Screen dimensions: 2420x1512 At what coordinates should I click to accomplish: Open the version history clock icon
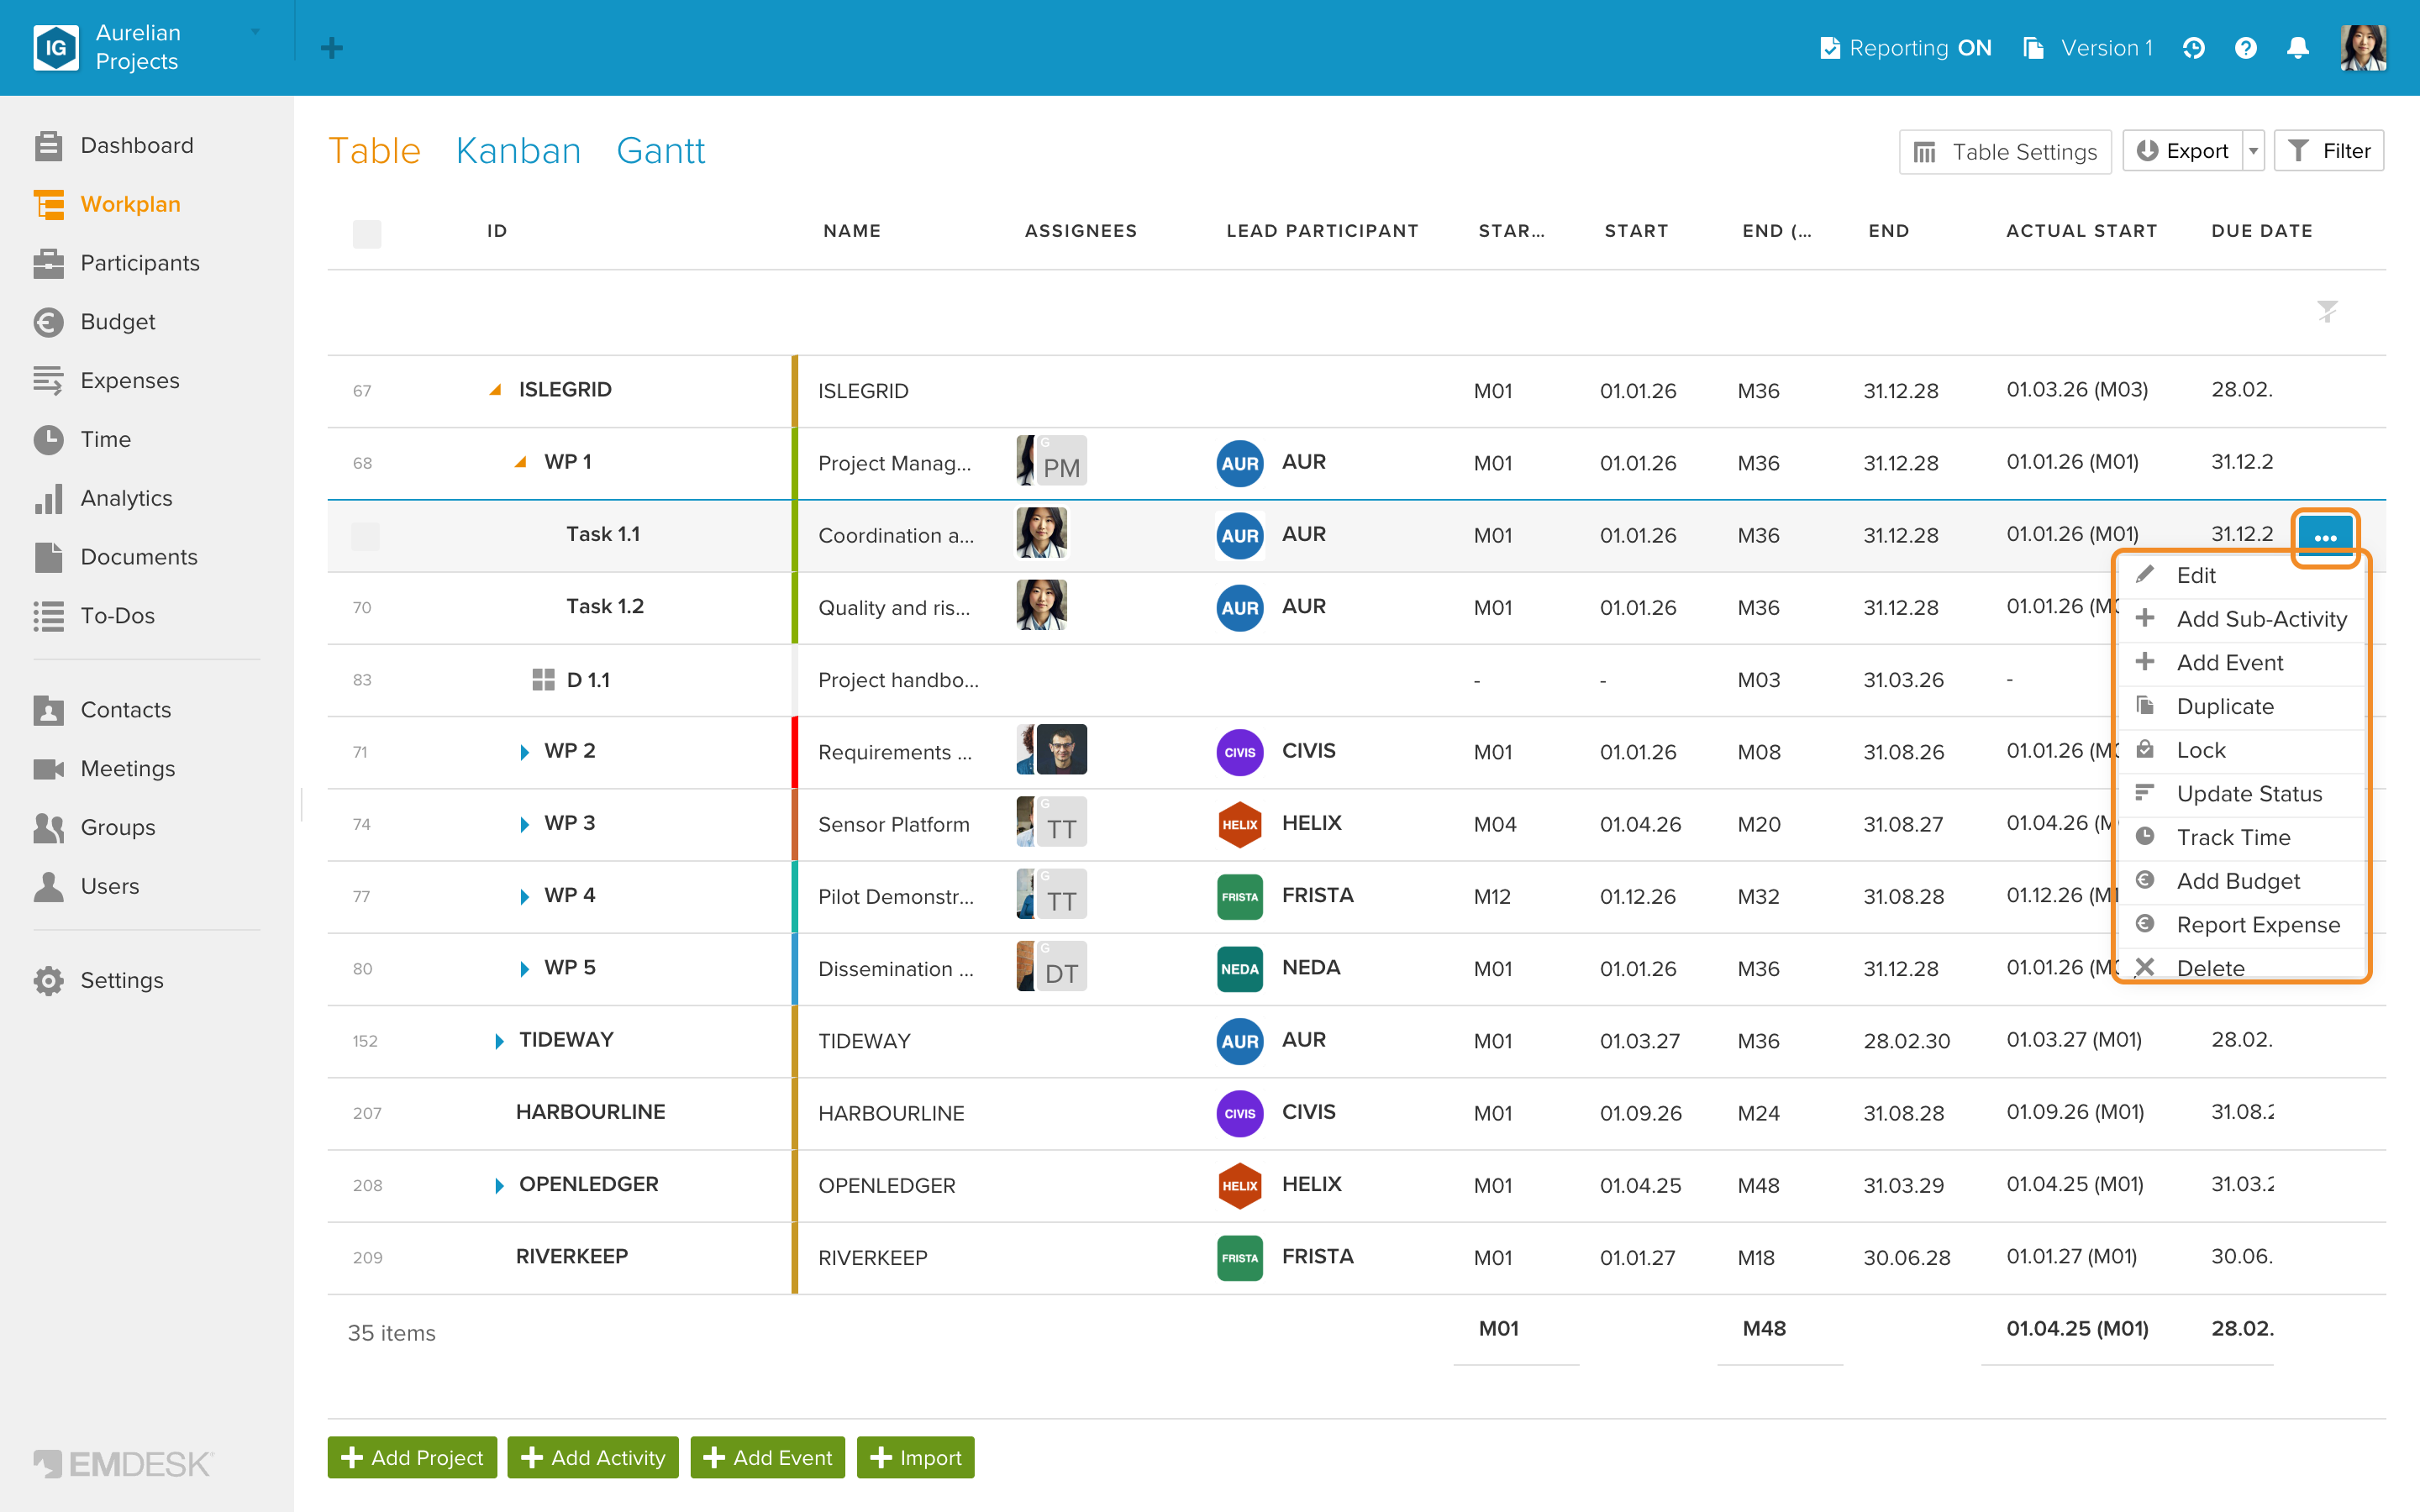tap(2193, 48)
